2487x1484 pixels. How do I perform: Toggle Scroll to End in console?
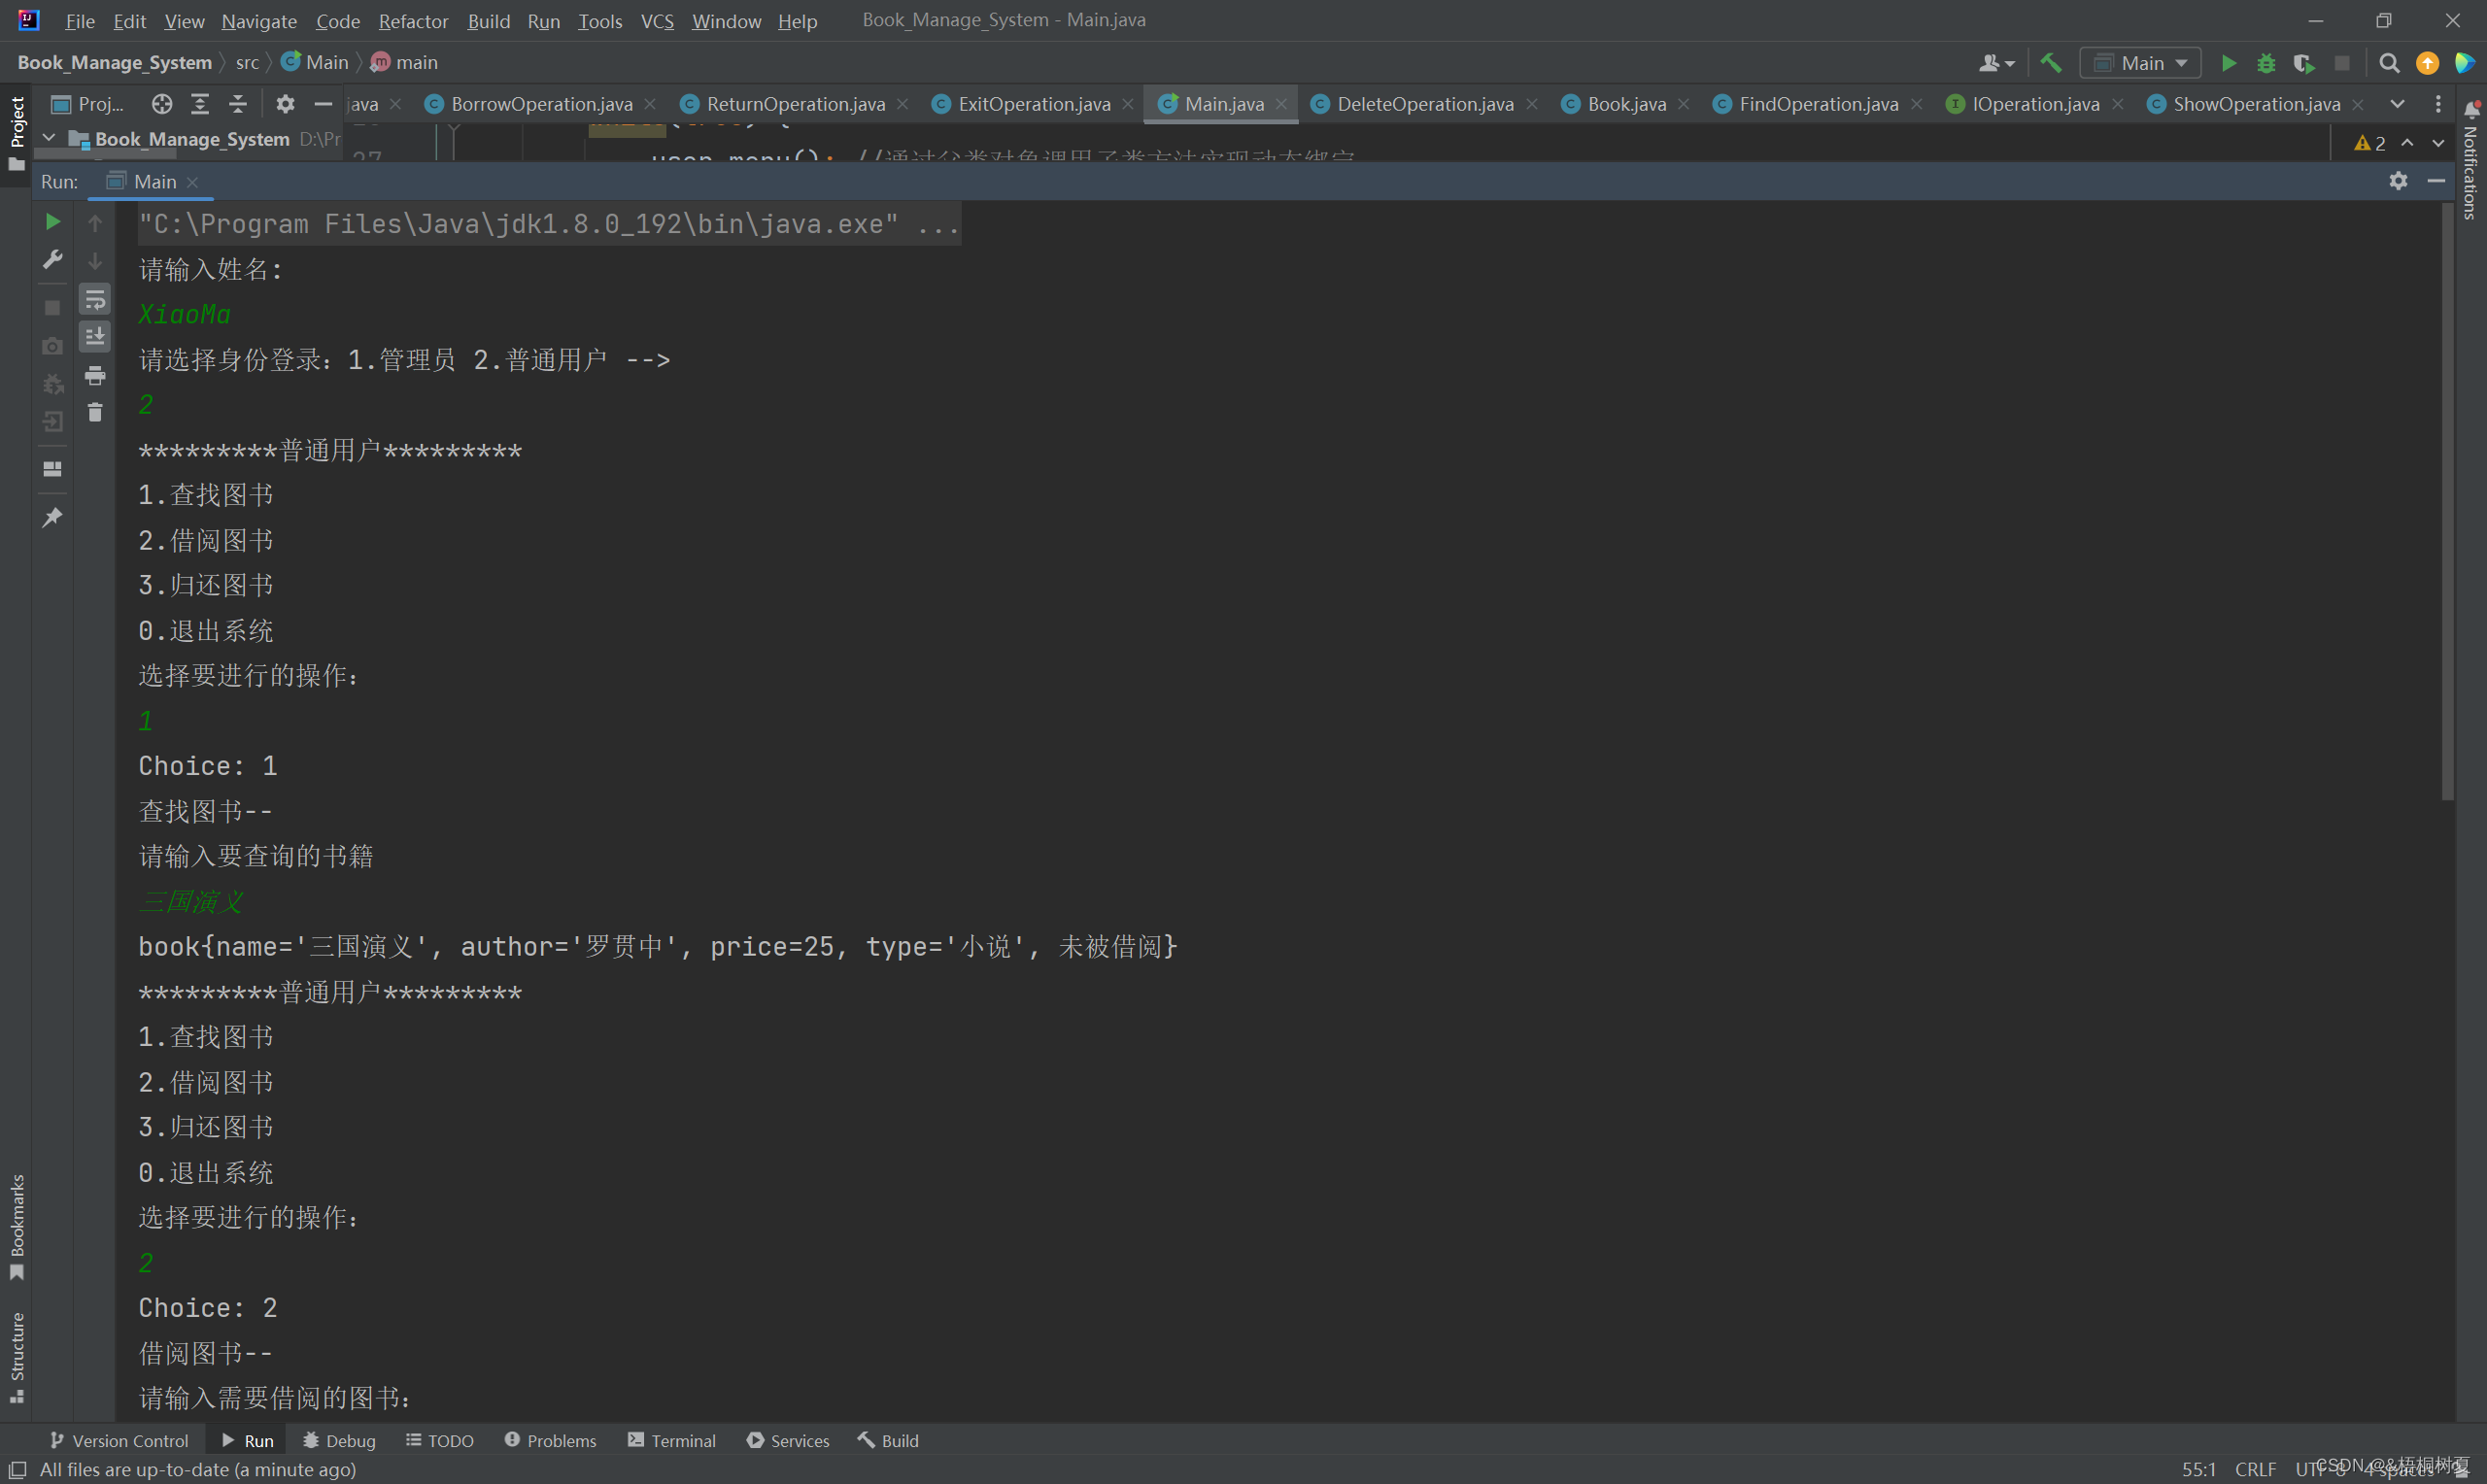point(95,337)
